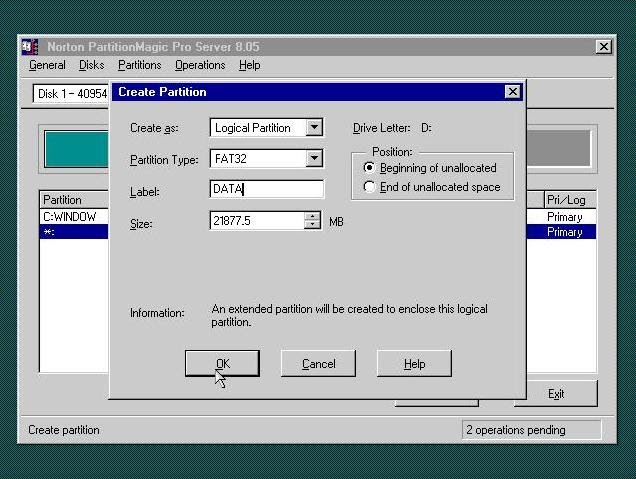636x479 pixels.
Task: Click the teal partition block in disk map
Action: pos(77,149)
